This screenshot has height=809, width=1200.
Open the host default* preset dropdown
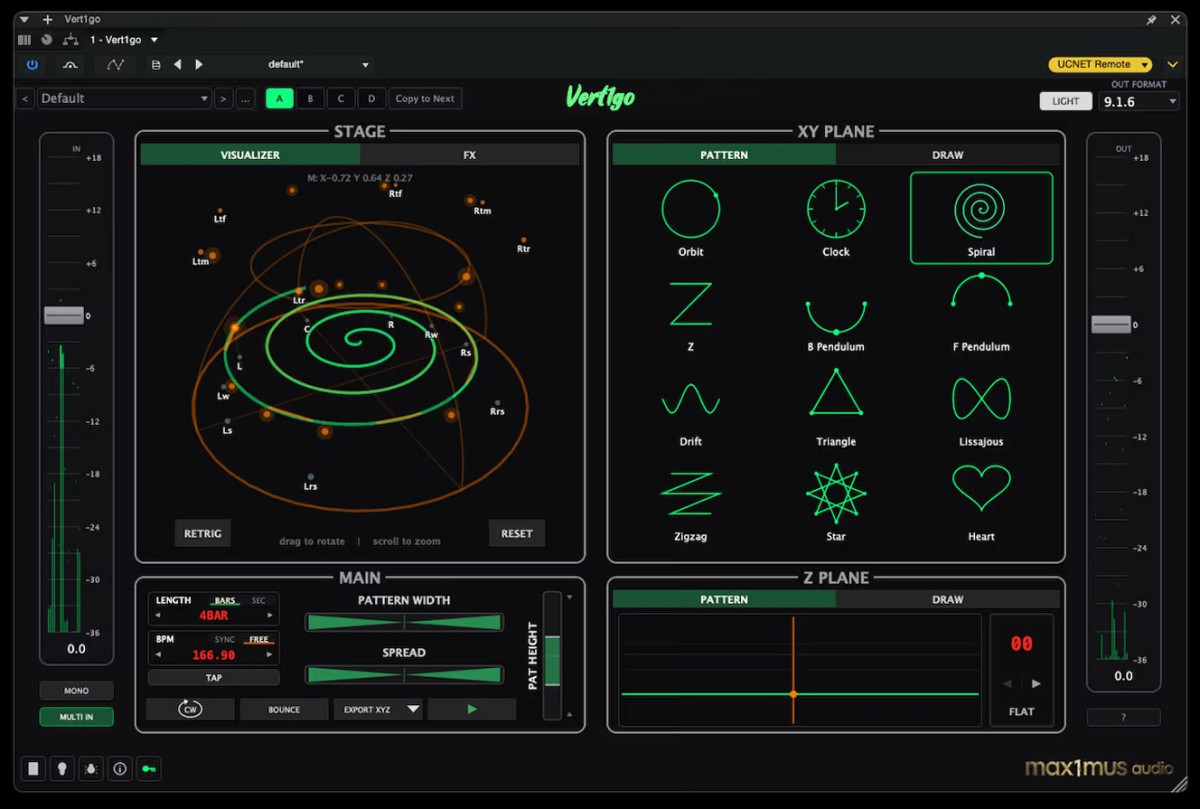(x=318, y=65)
